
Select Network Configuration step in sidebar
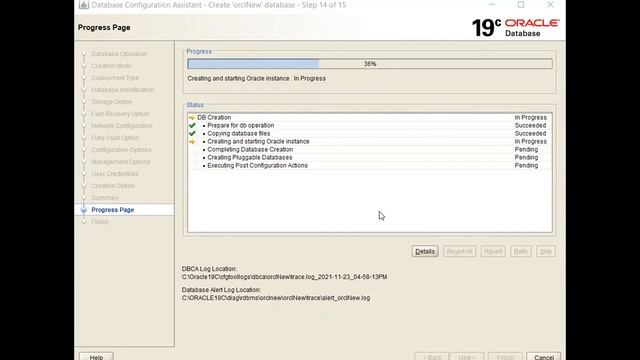pos(122,126)
